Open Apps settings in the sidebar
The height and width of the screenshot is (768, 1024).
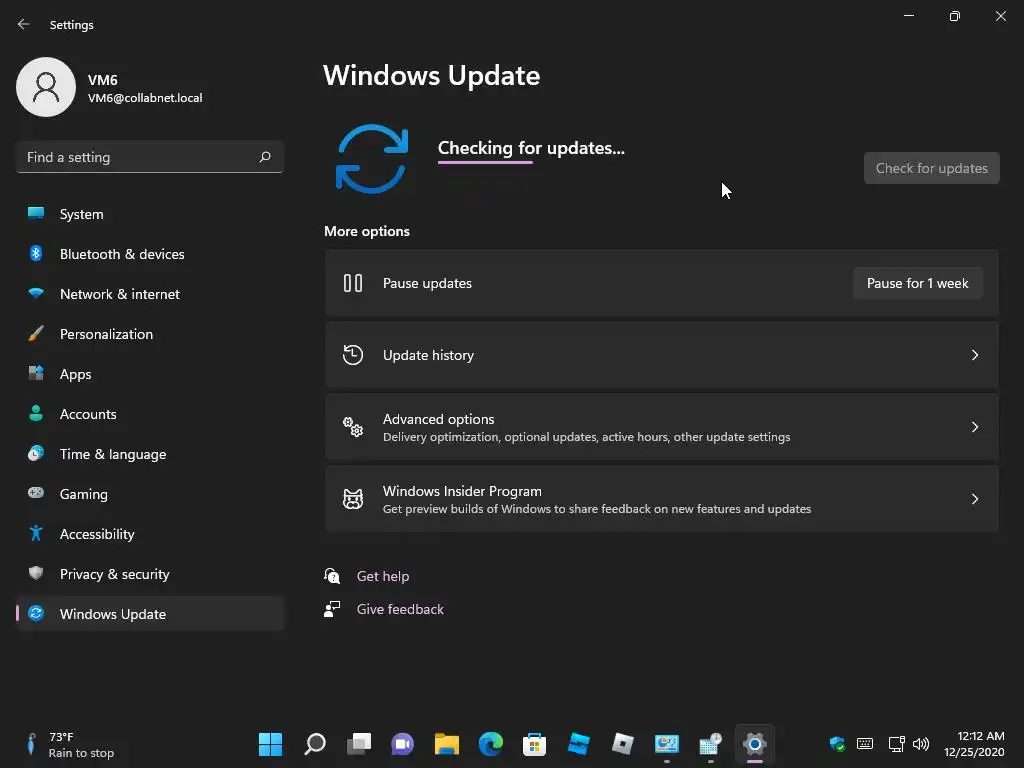150,374
